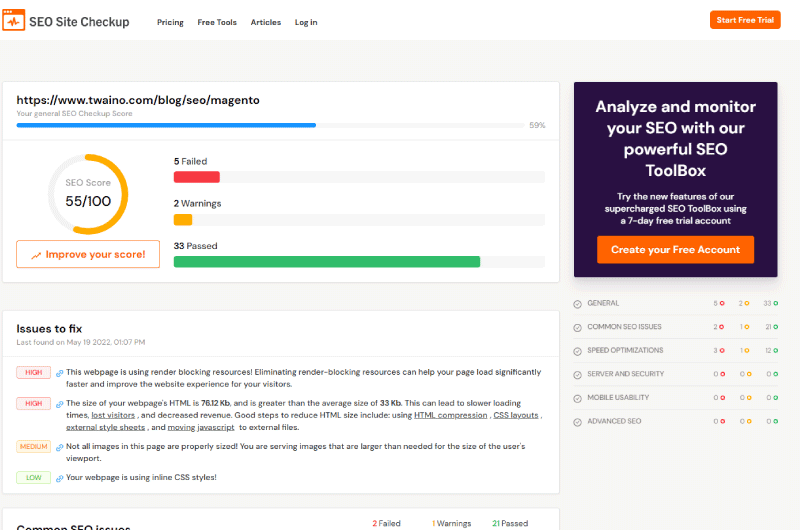The width and height of the screenshot is (800, 530).
Task: Open the external style sheets link
Action: pyautogui.click(x=106, y=427)
